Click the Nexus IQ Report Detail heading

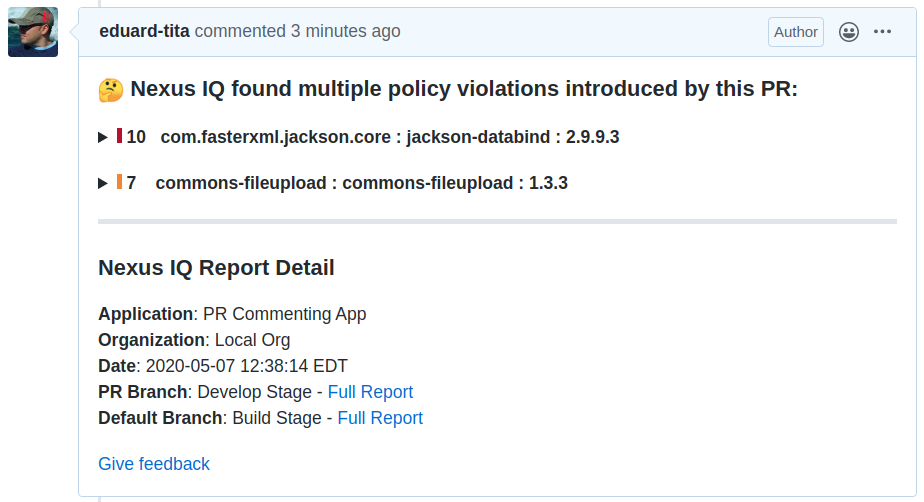pyautogui.click(x=216, y=268)
